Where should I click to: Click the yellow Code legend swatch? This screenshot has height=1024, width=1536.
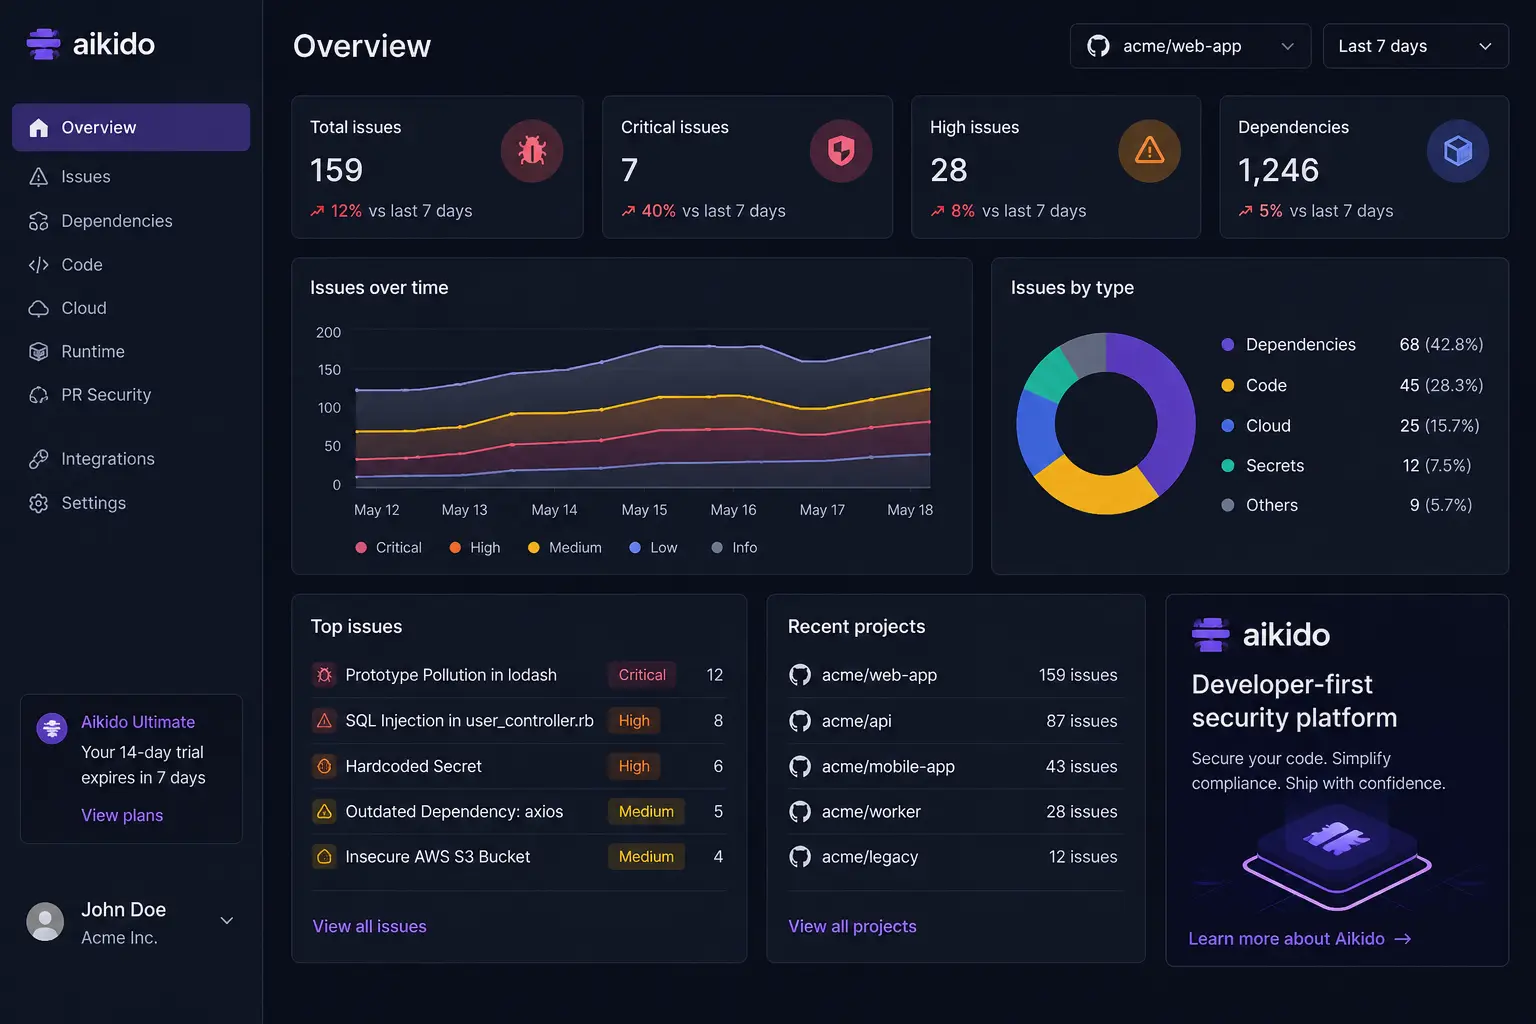click(1228, 385)
